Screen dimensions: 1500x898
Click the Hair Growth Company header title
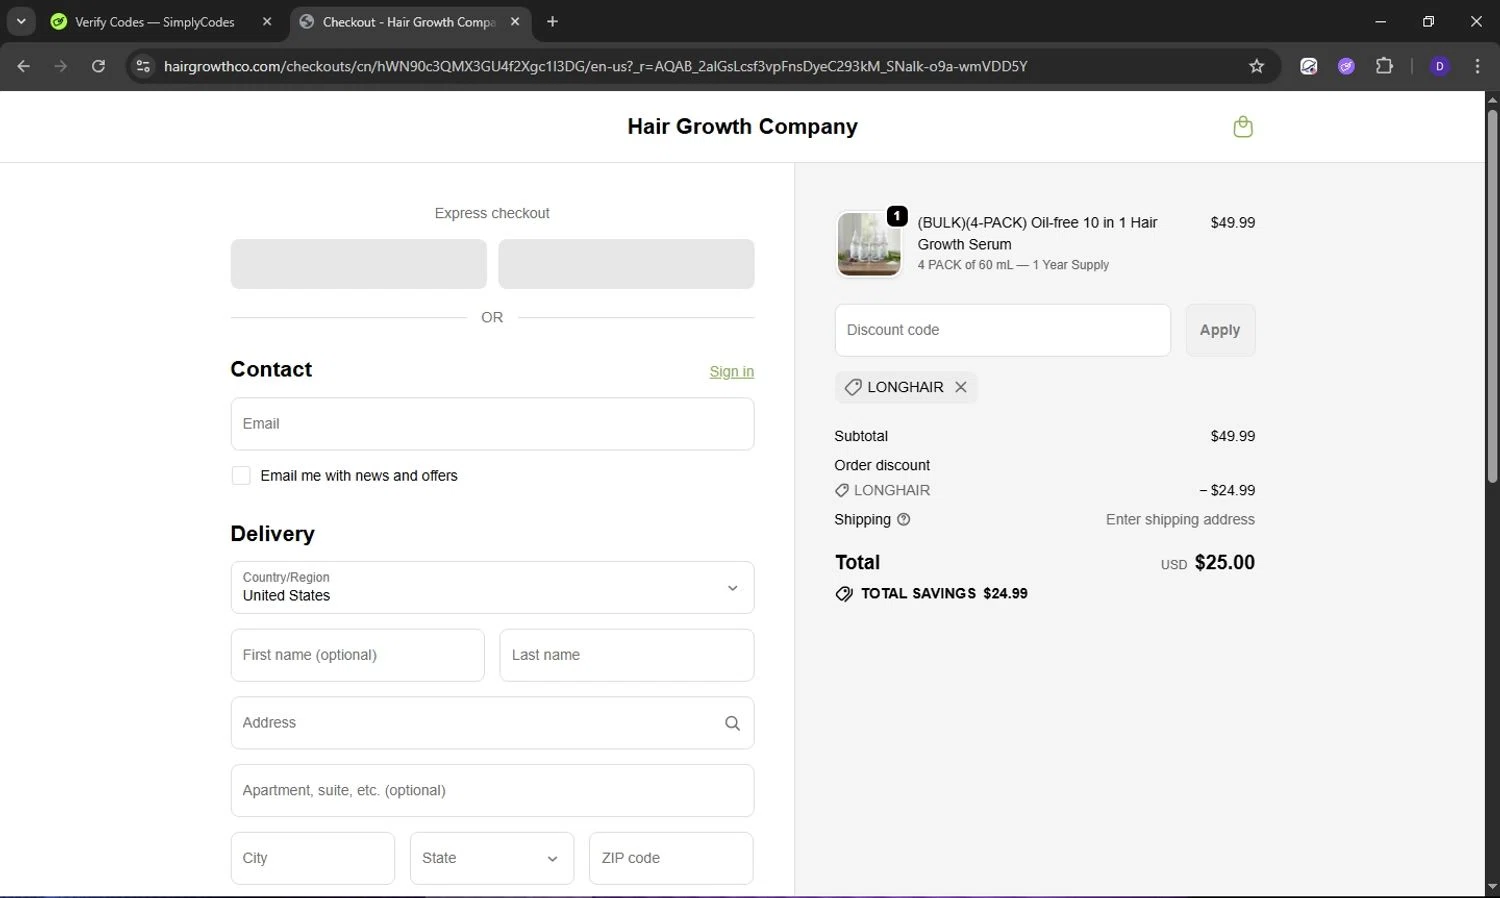(742, 127)
